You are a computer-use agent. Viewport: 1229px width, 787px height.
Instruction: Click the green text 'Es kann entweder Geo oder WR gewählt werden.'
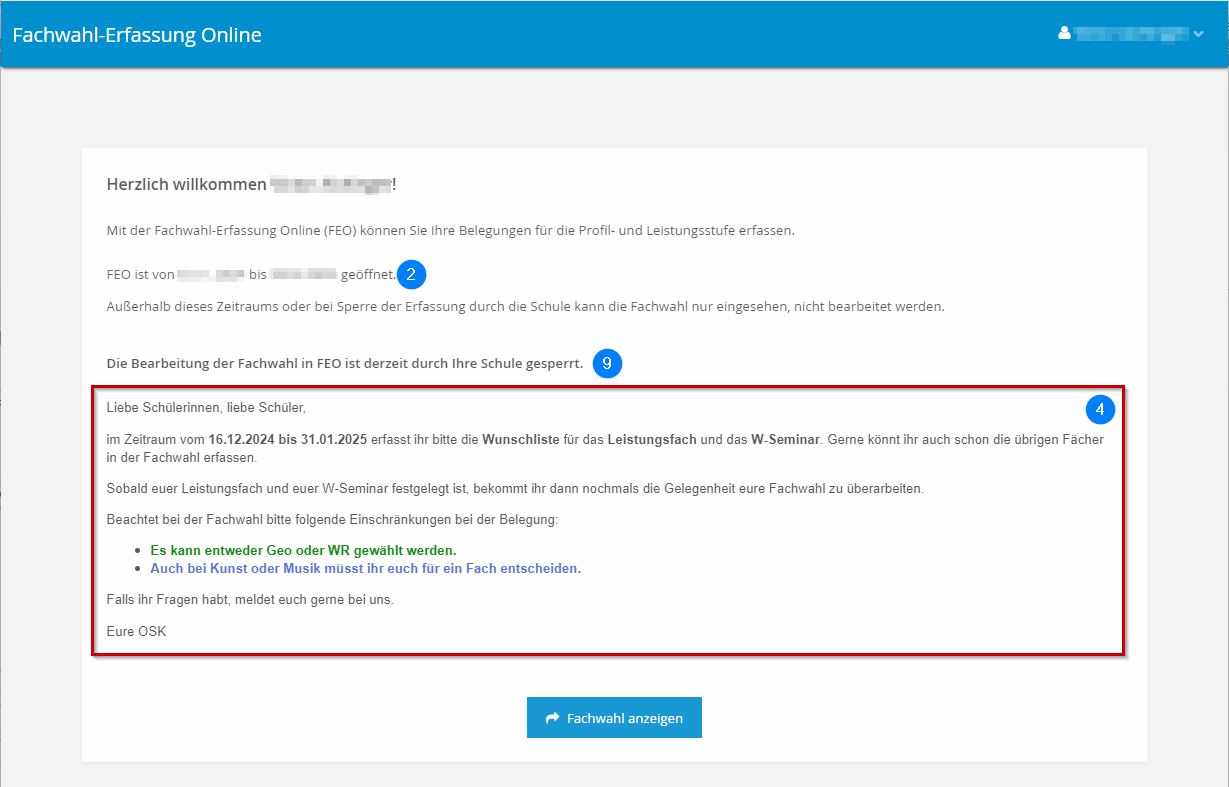coord(303,550)
